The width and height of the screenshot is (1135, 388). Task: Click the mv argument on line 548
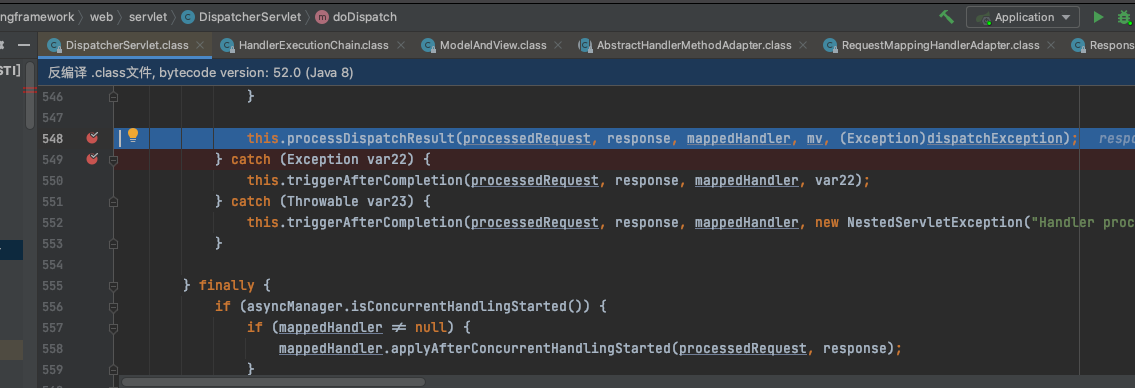point(814,138)
